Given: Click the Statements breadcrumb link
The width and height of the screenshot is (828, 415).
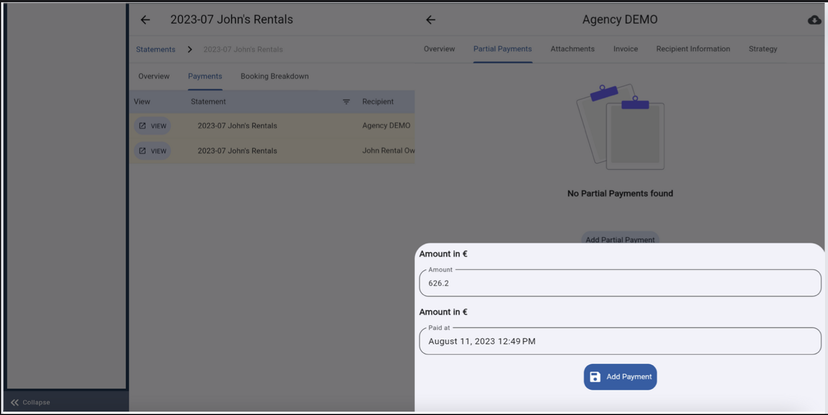Looking at the screenshot, I should point(156,49).
